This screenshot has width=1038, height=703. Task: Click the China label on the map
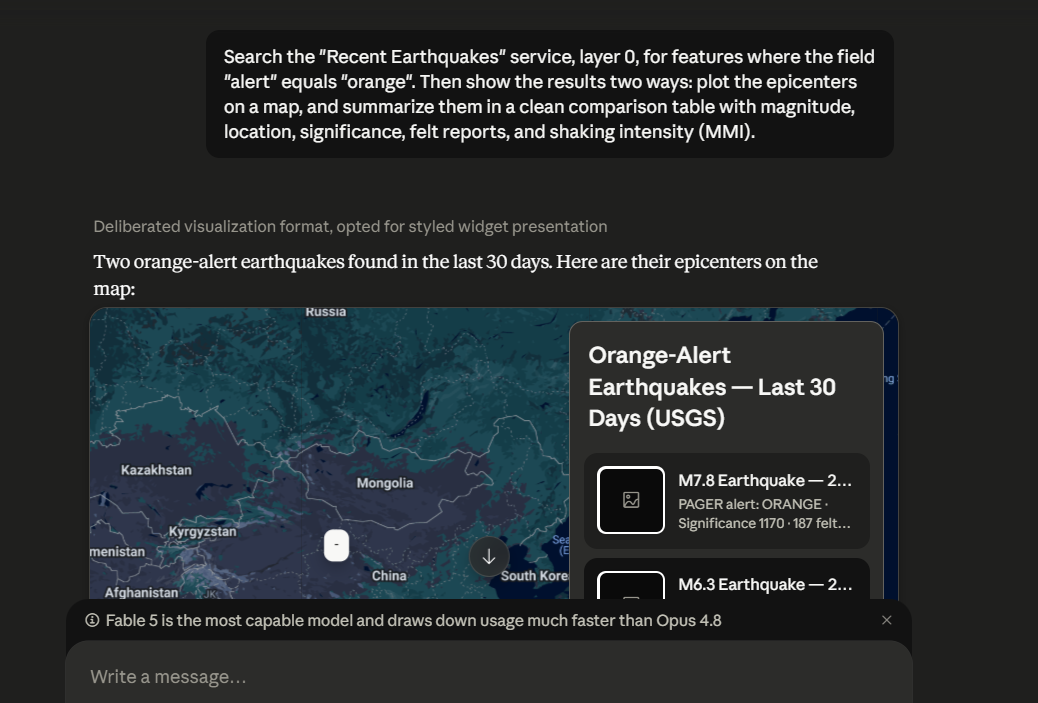click(x=389, y=576)
